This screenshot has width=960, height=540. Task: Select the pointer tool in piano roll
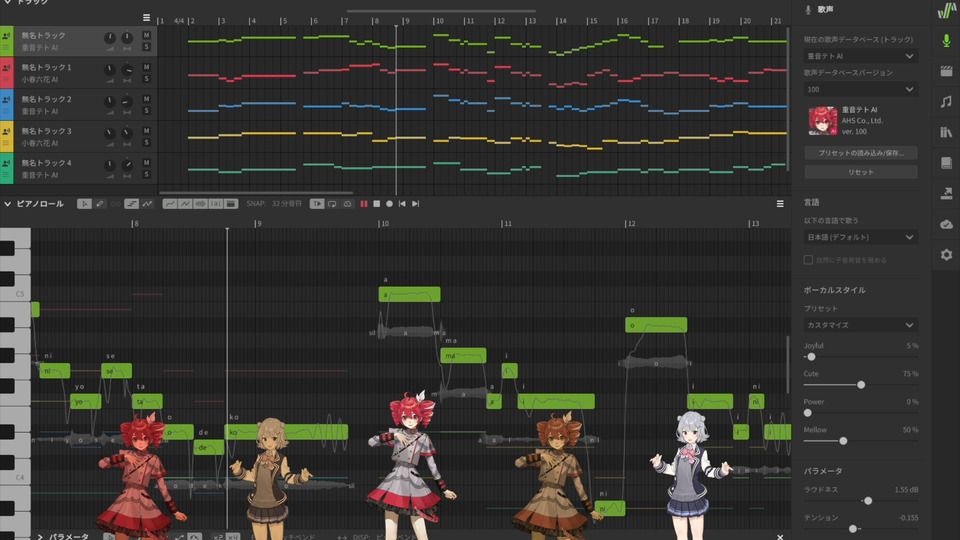click(x=84, y=204)
